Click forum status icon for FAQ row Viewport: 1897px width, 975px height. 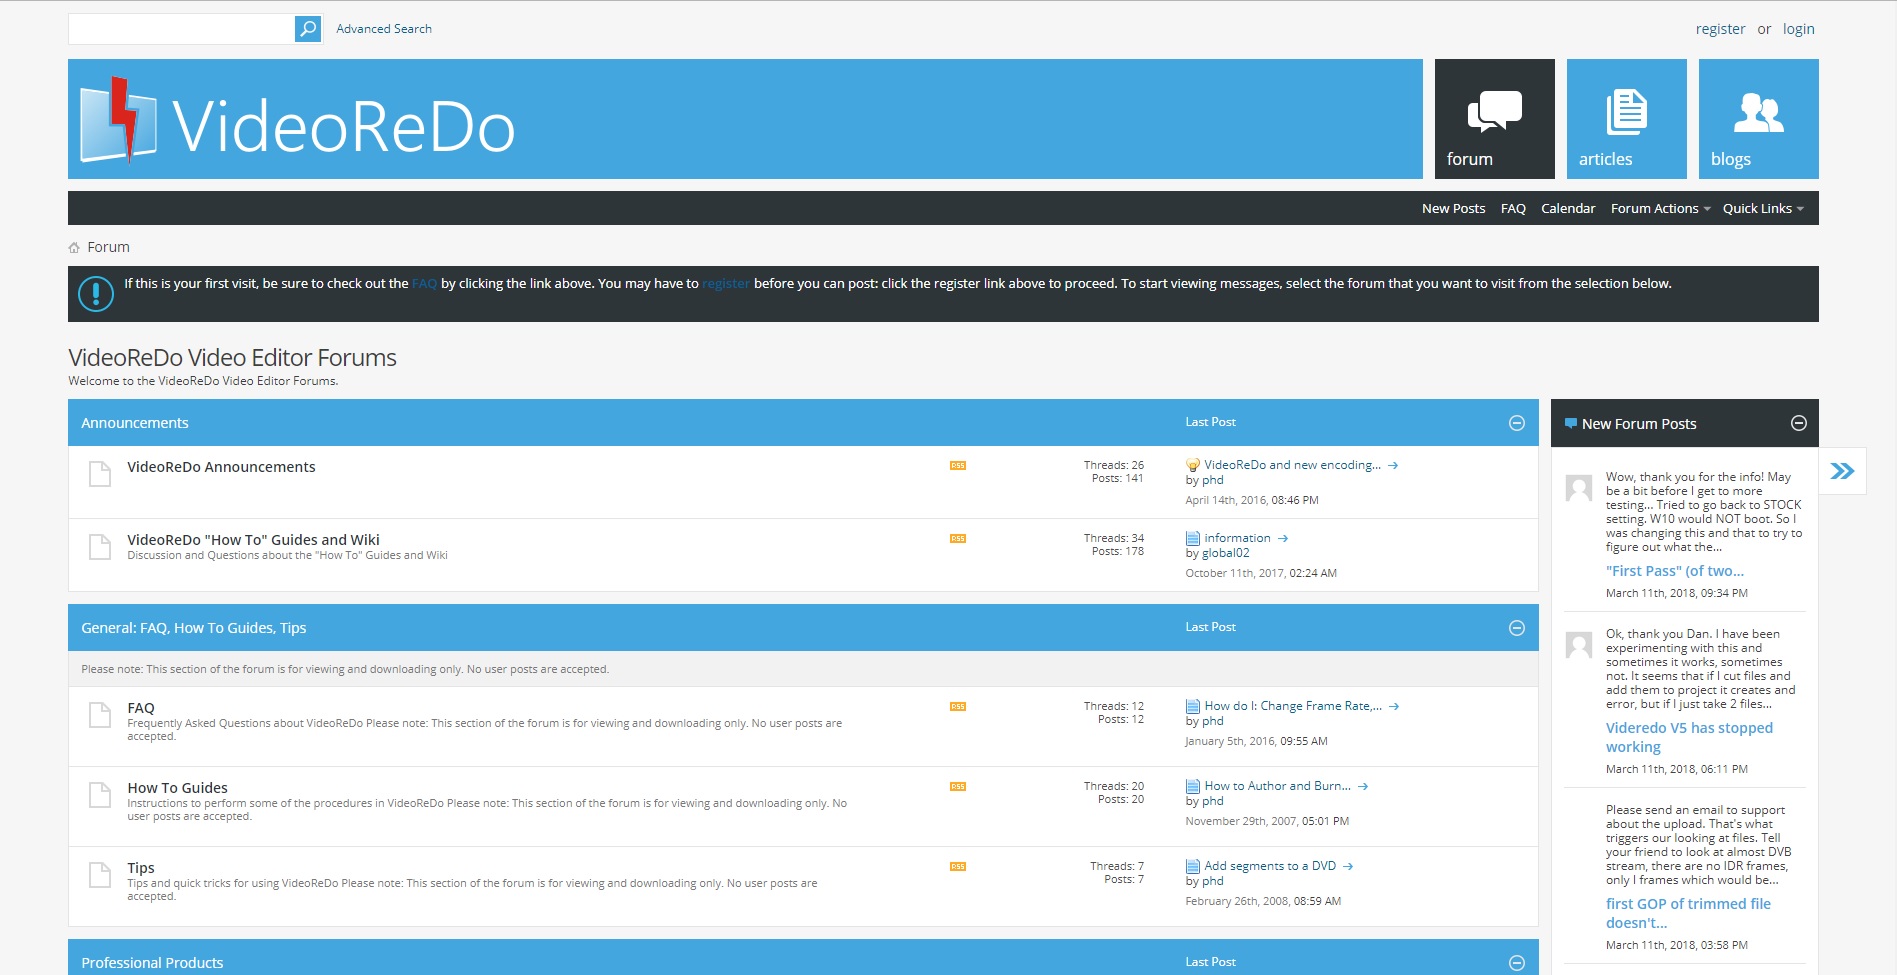point(100,715)
